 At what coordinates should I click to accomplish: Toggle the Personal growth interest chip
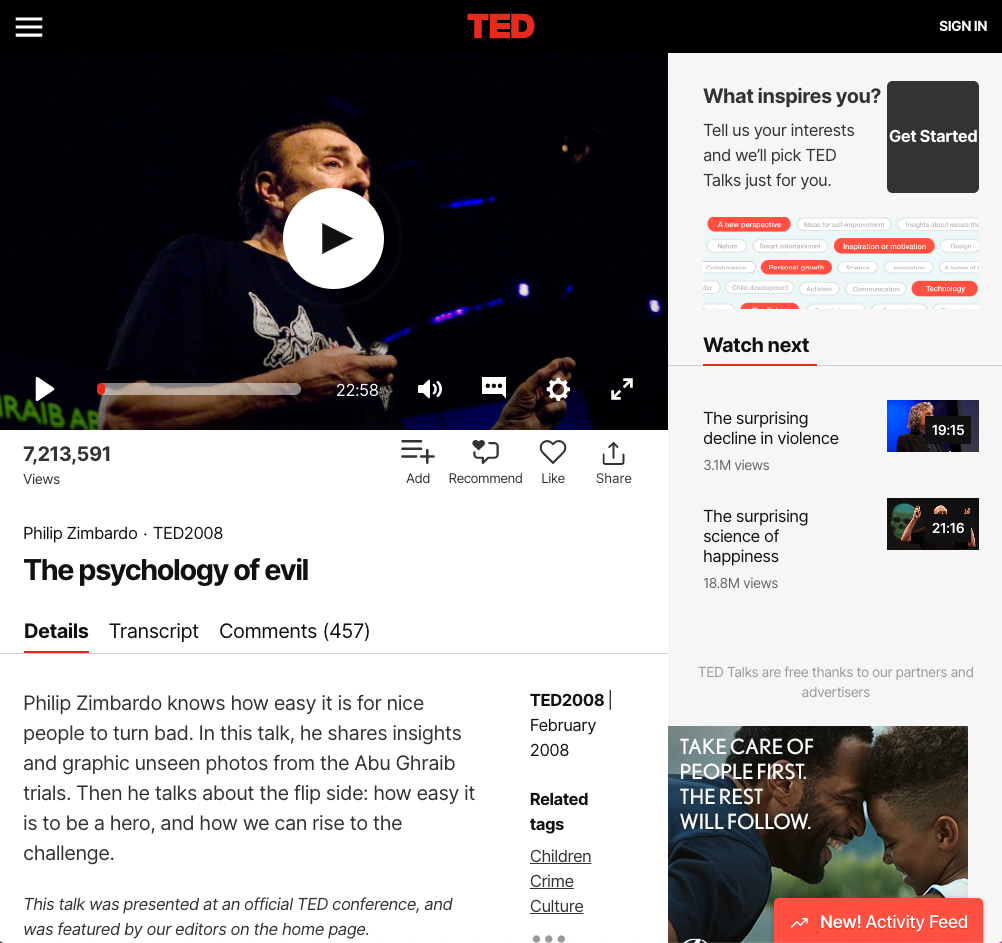796,268
